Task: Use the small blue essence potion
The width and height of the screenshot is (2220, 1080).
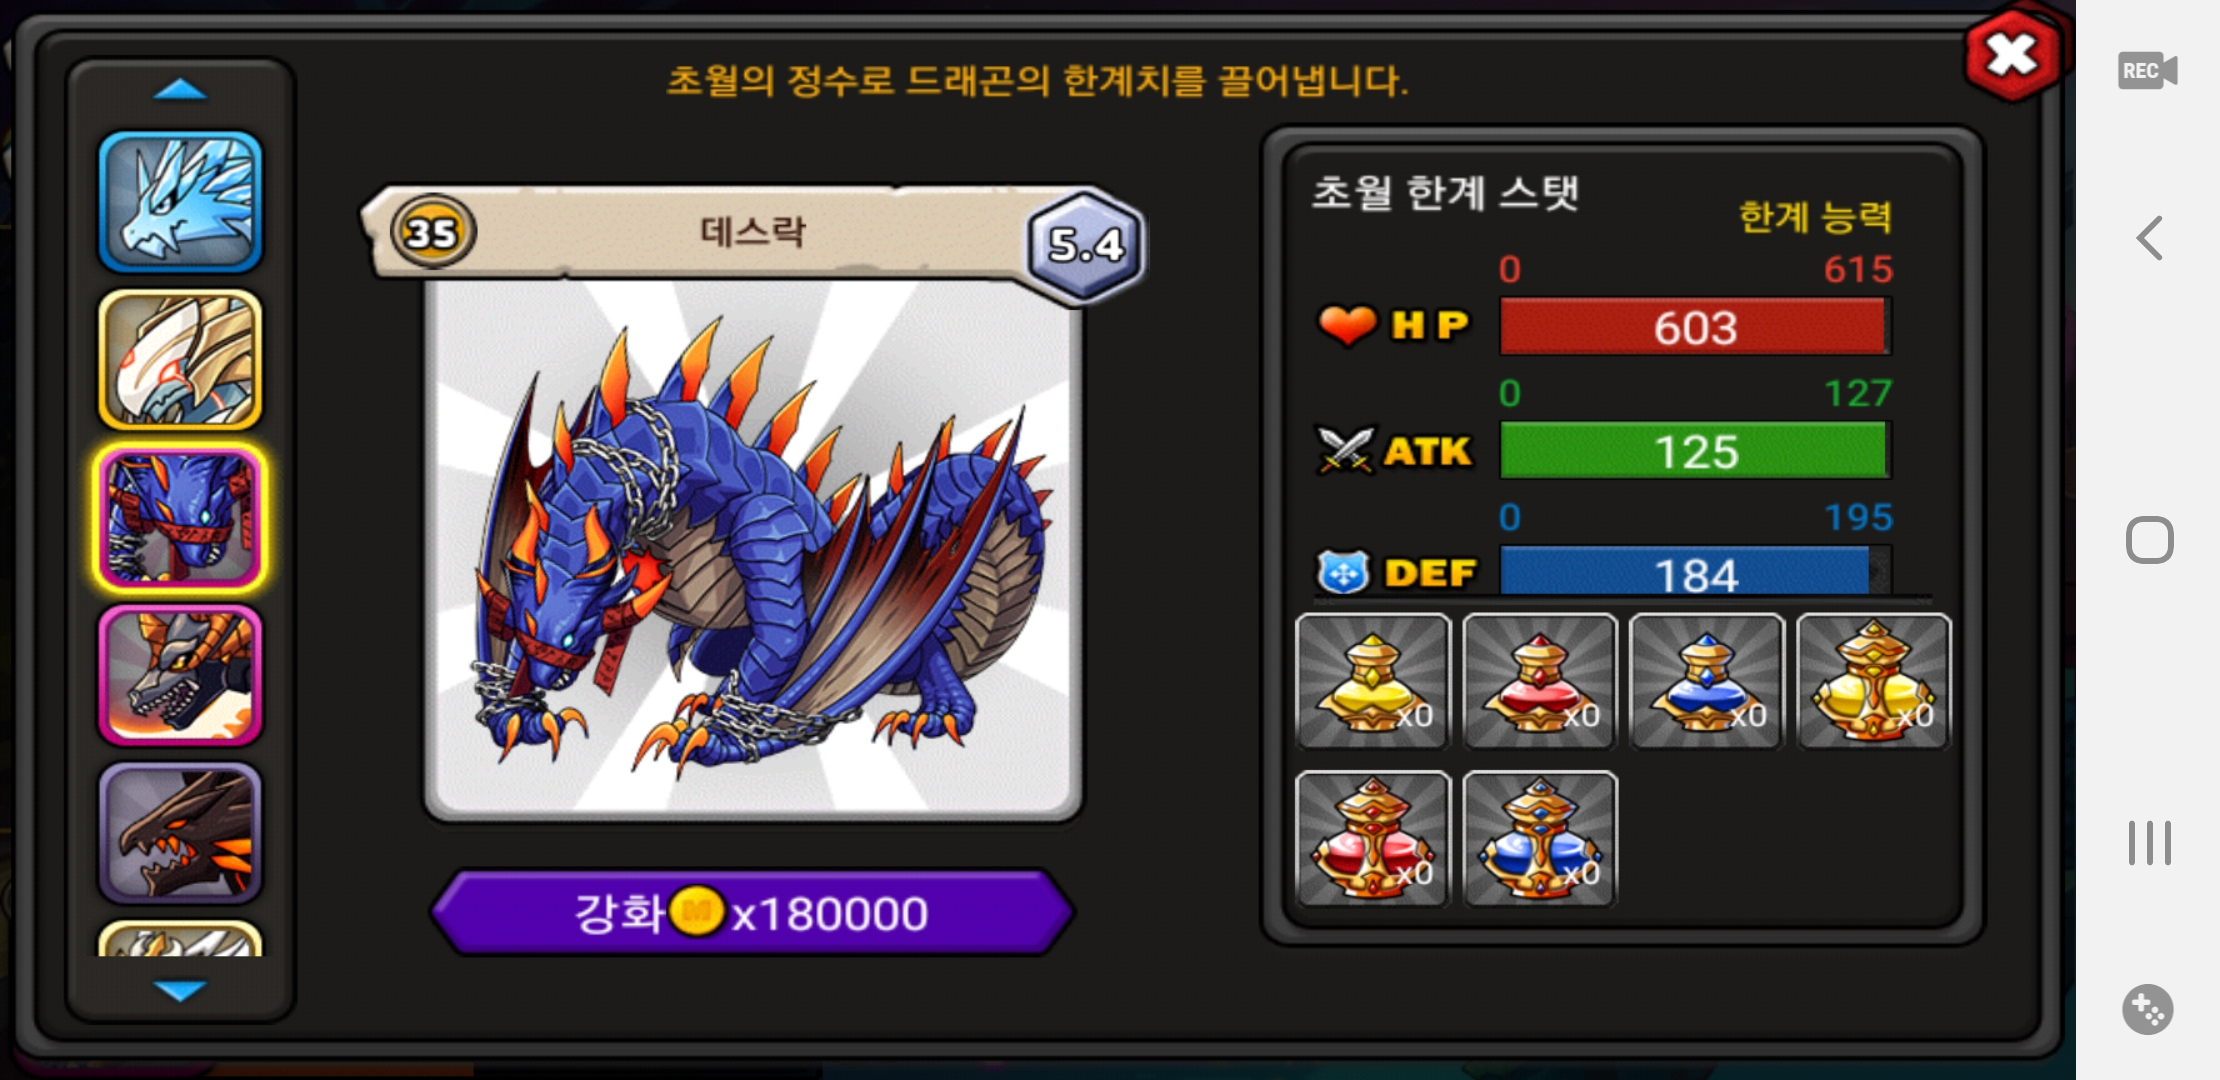Action: tap(1707, 681)
